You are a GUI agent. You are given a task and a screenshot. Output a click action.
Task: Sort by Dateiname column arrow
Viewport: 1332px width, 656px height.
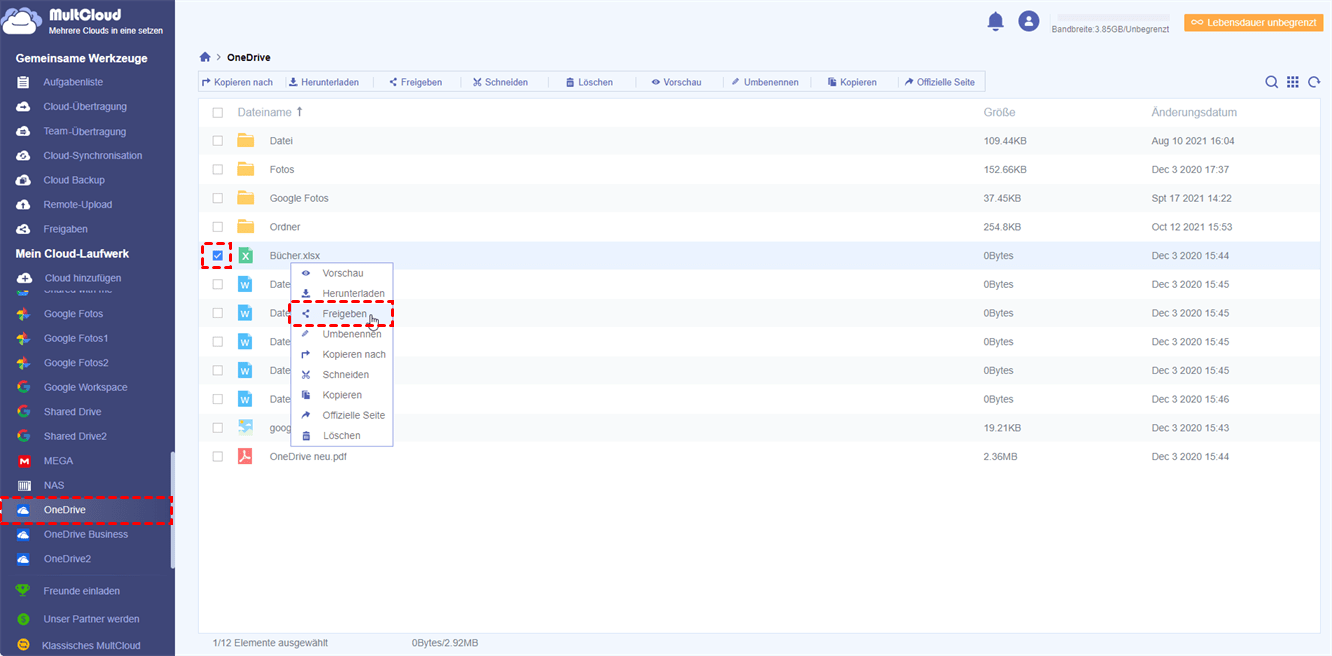[x=299, y=112]
